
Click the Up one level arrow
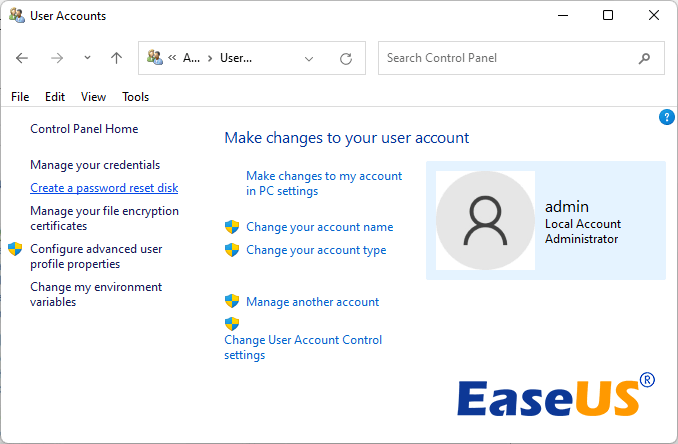pos(116,58)
